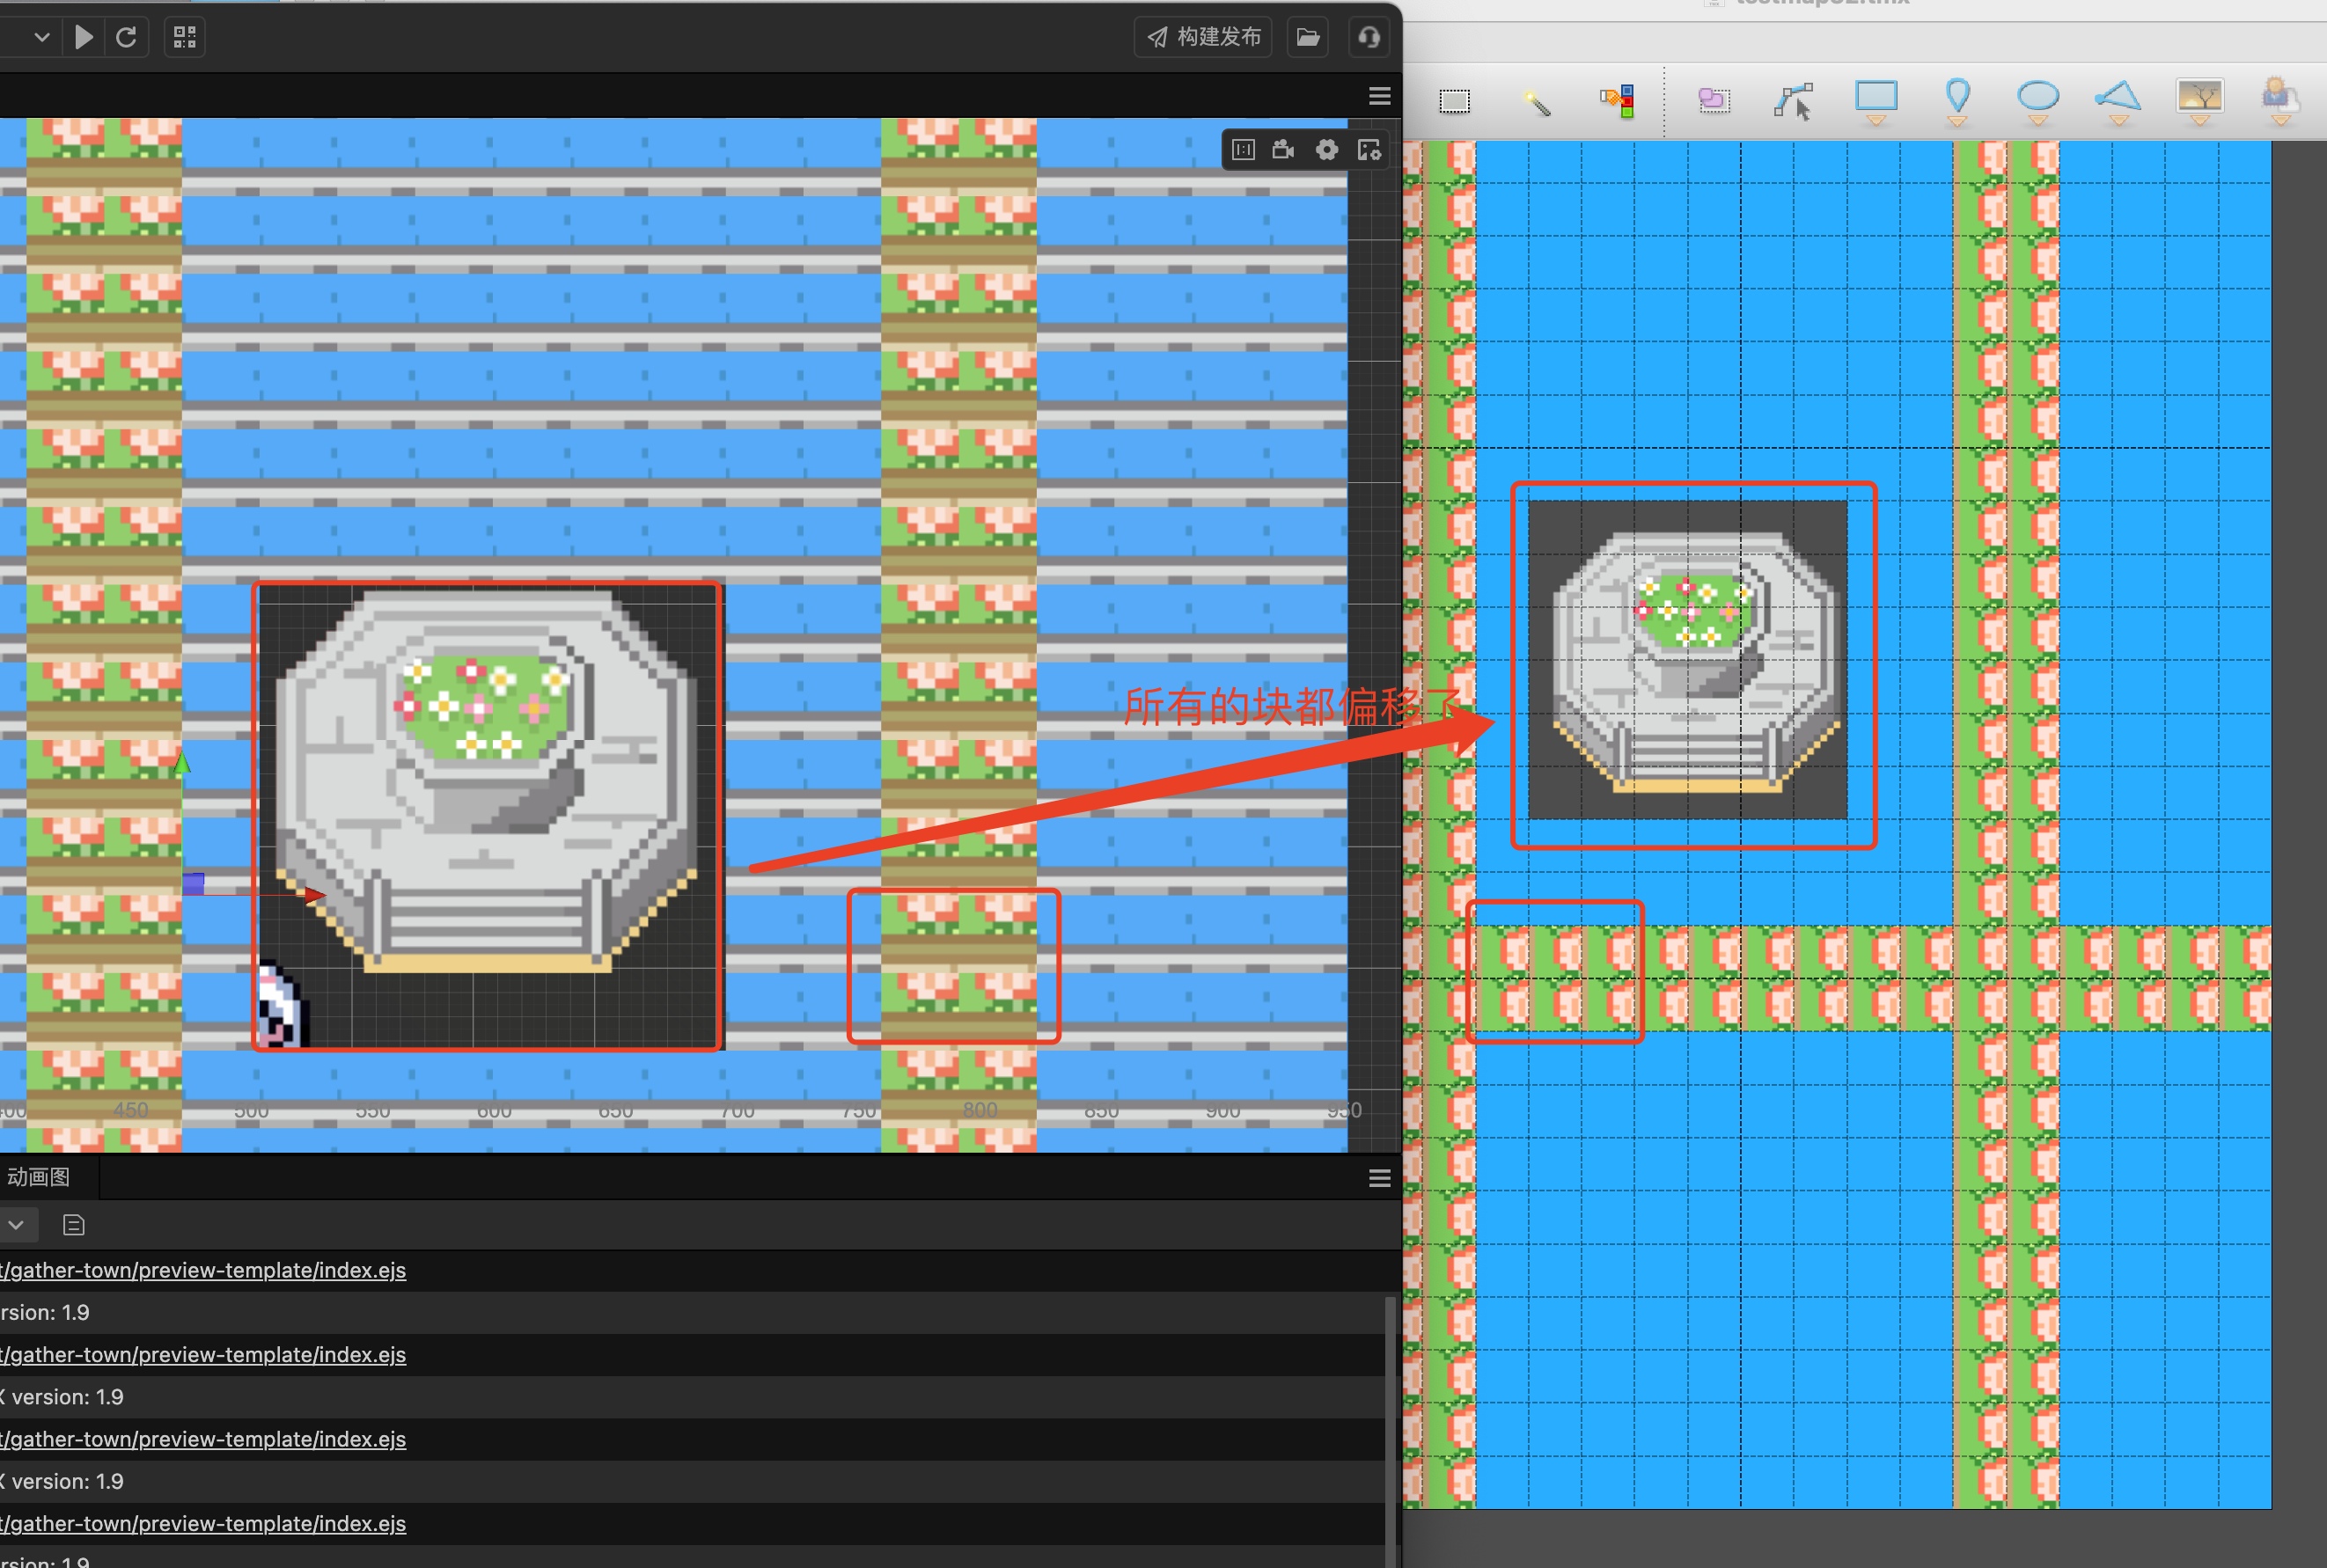Open scene gizmo settings gear
The image size is (2327, 1568).
point(1326,150)
